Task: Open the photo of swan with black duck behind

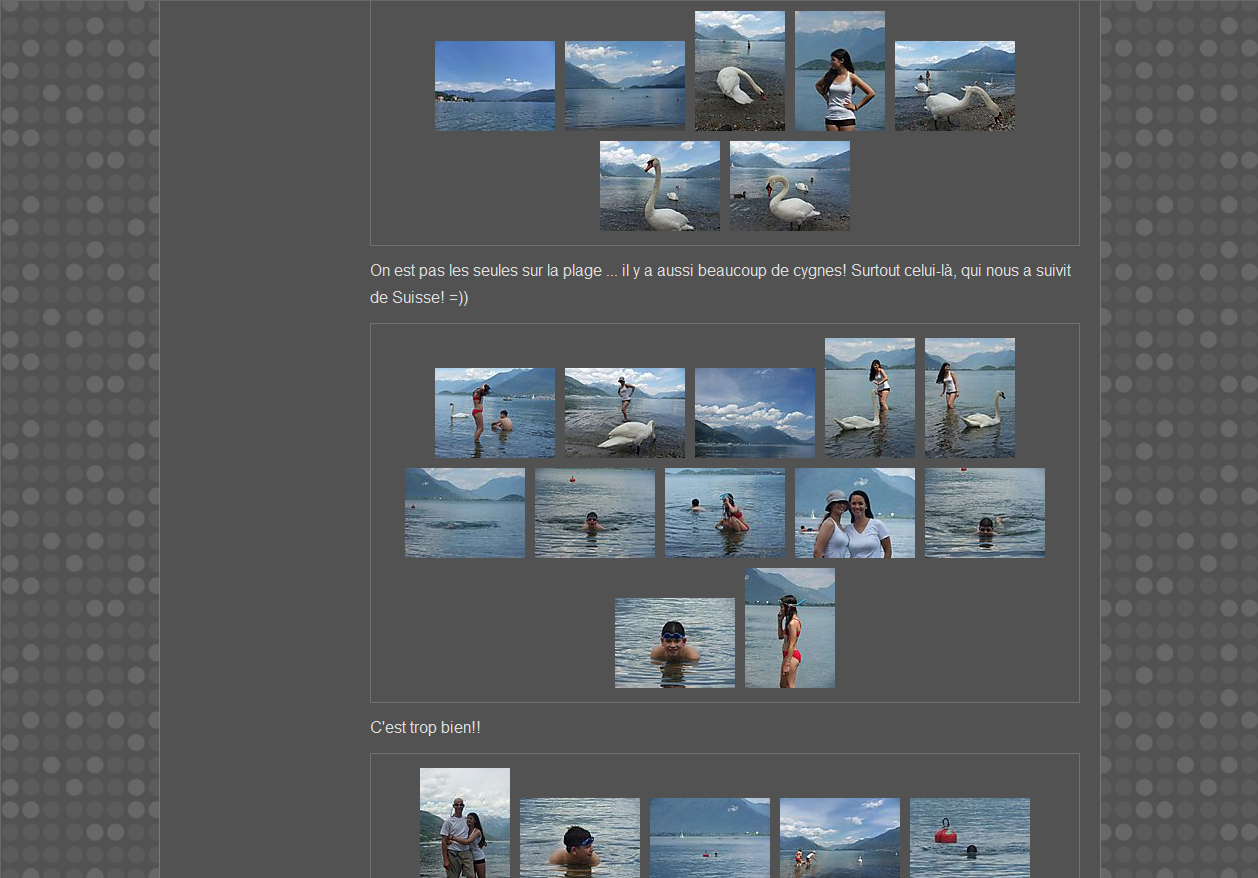Action: 789,186
